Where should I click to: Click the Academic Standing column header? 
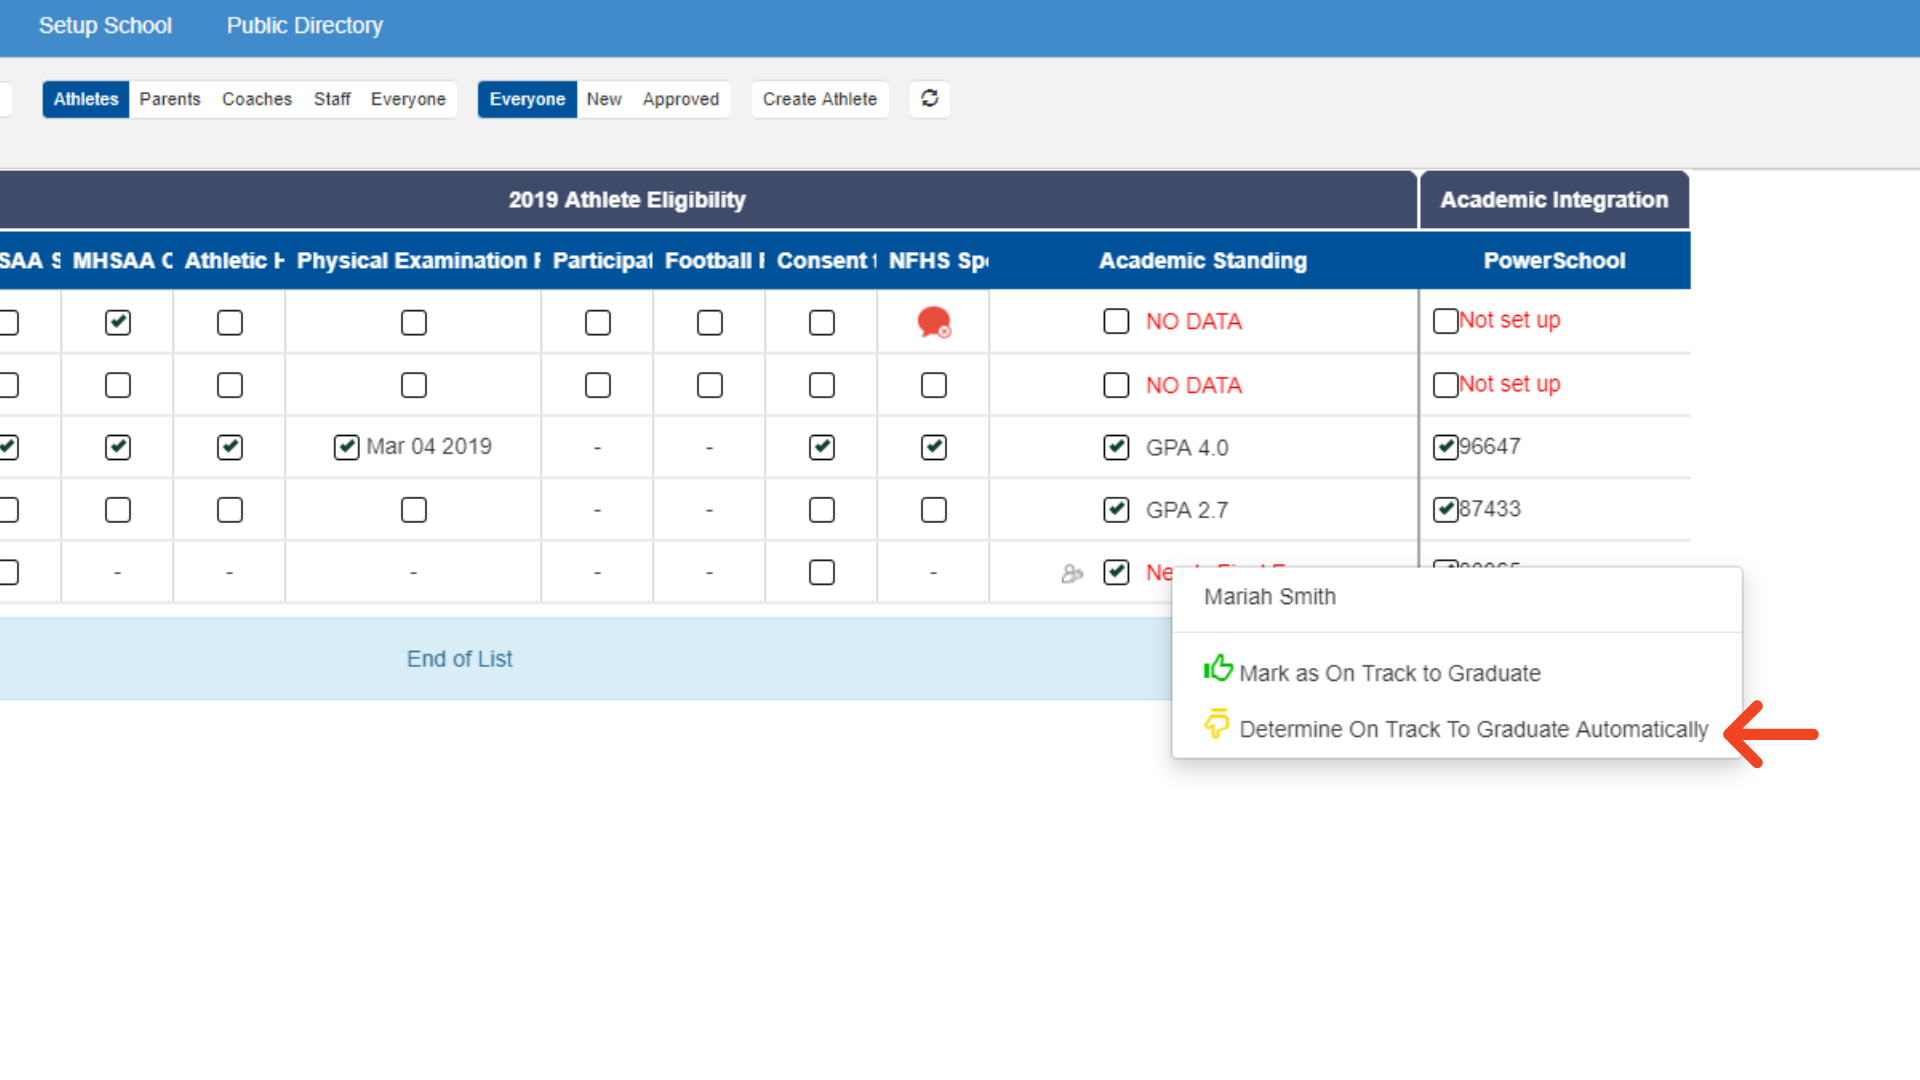[1202, 261]
